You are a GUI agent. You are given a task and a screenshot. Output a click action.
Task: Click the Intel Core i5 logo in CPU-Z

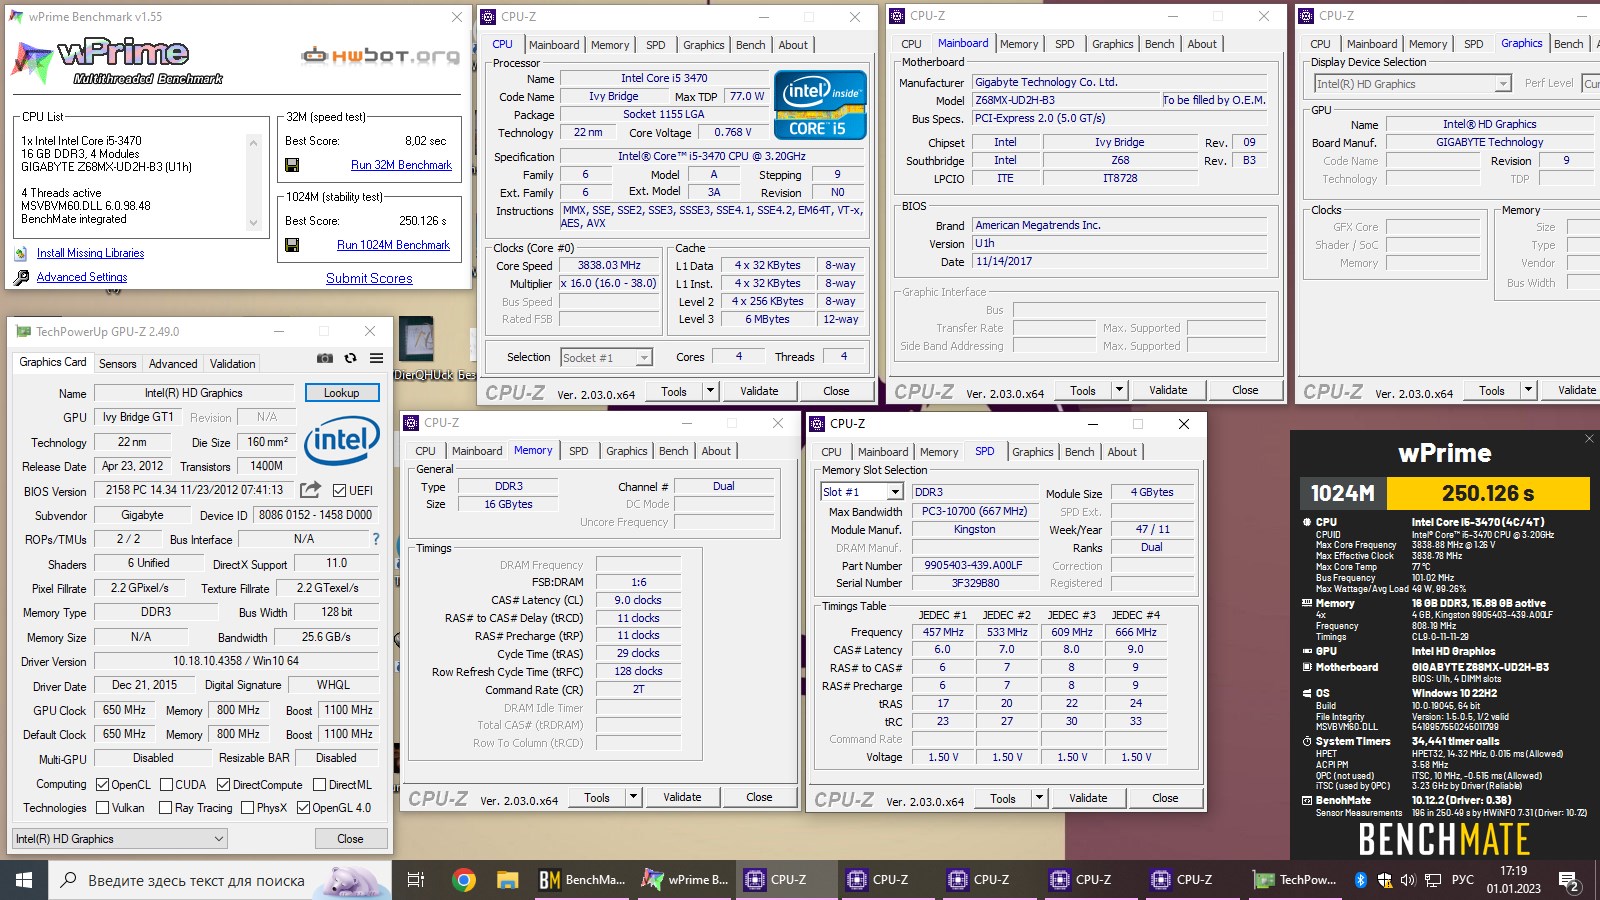[x=820, y=105]
